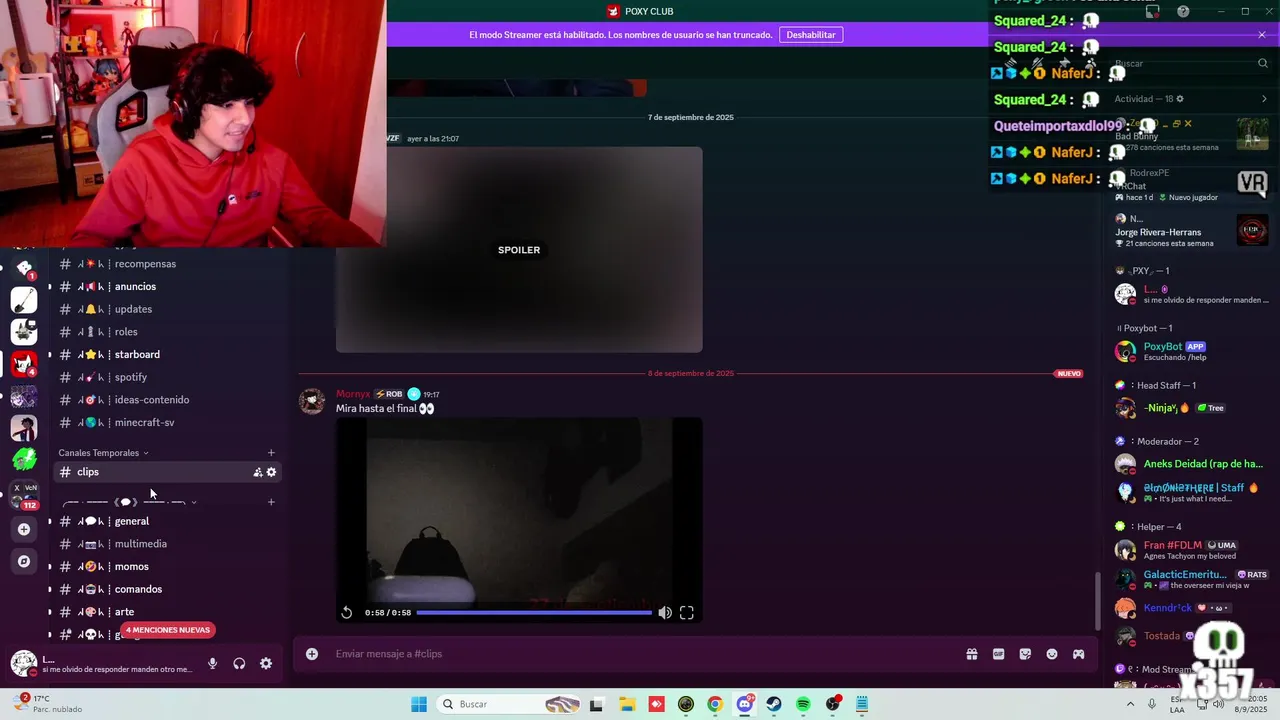Image resolution: width=1280 pixels, height=720 pixels.
Task: Select the clips channel
Action: coord(168,472)
